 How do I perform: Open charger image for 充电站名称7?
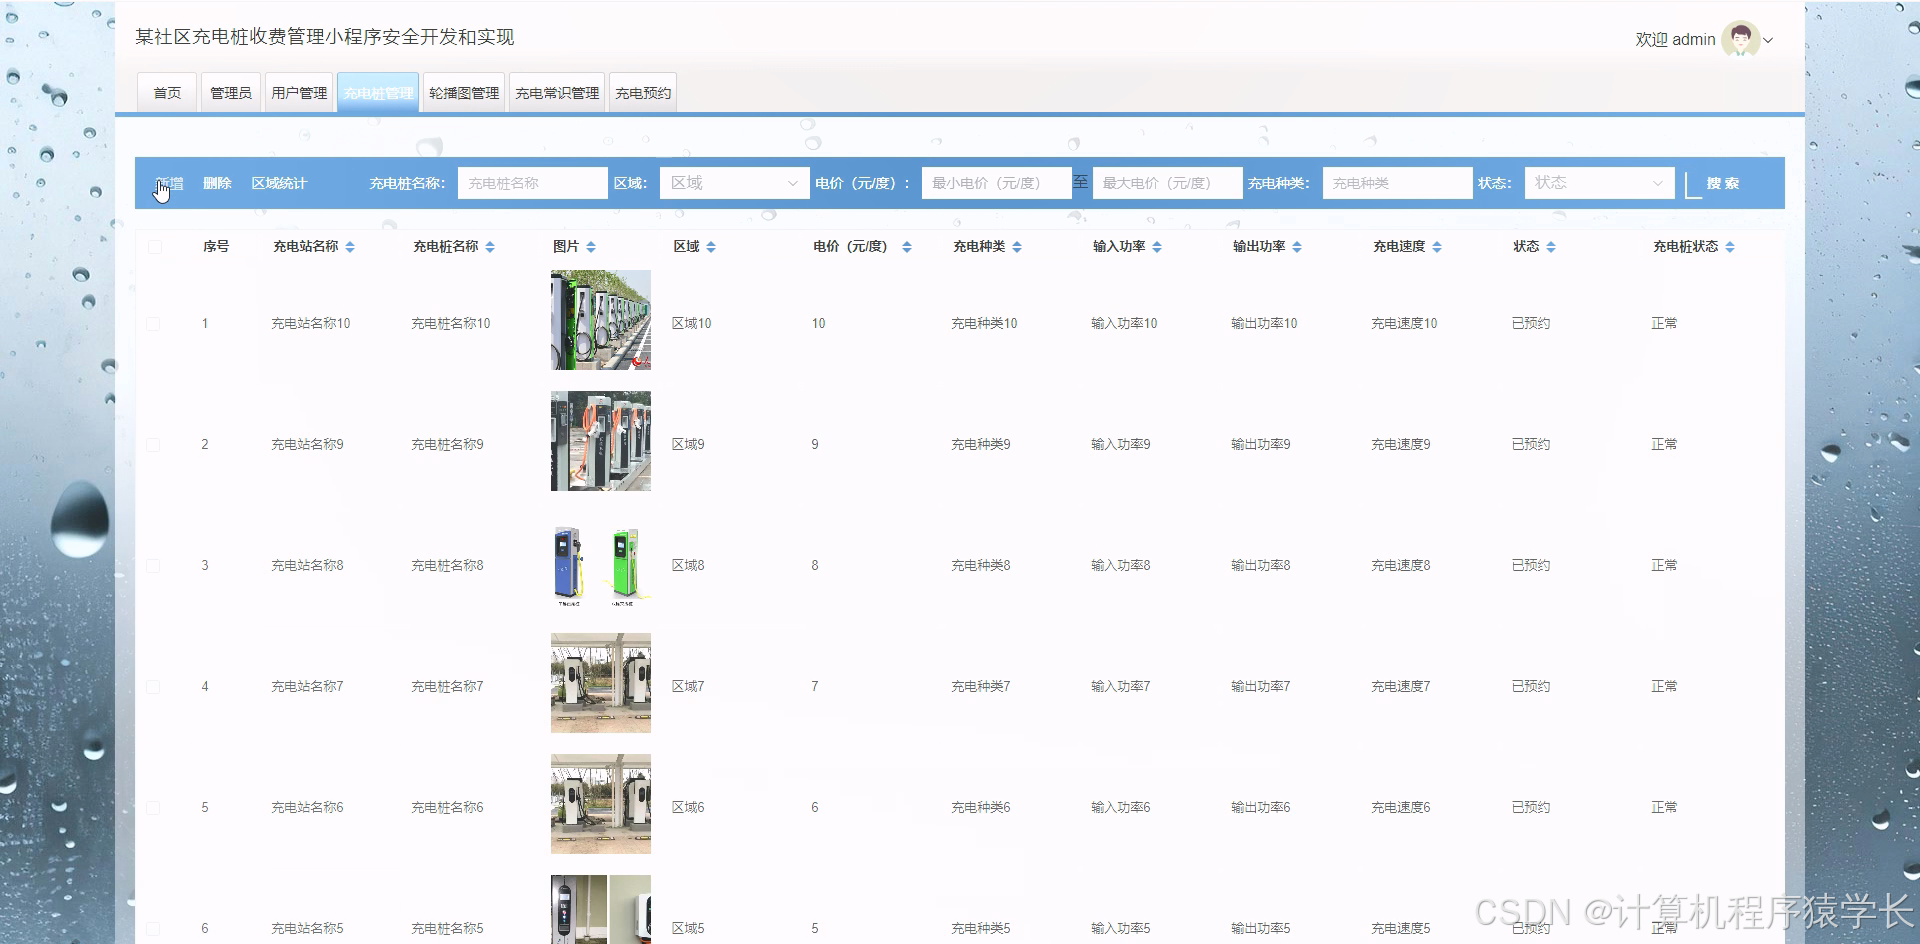pyautogui.click(x=601, y=683)
